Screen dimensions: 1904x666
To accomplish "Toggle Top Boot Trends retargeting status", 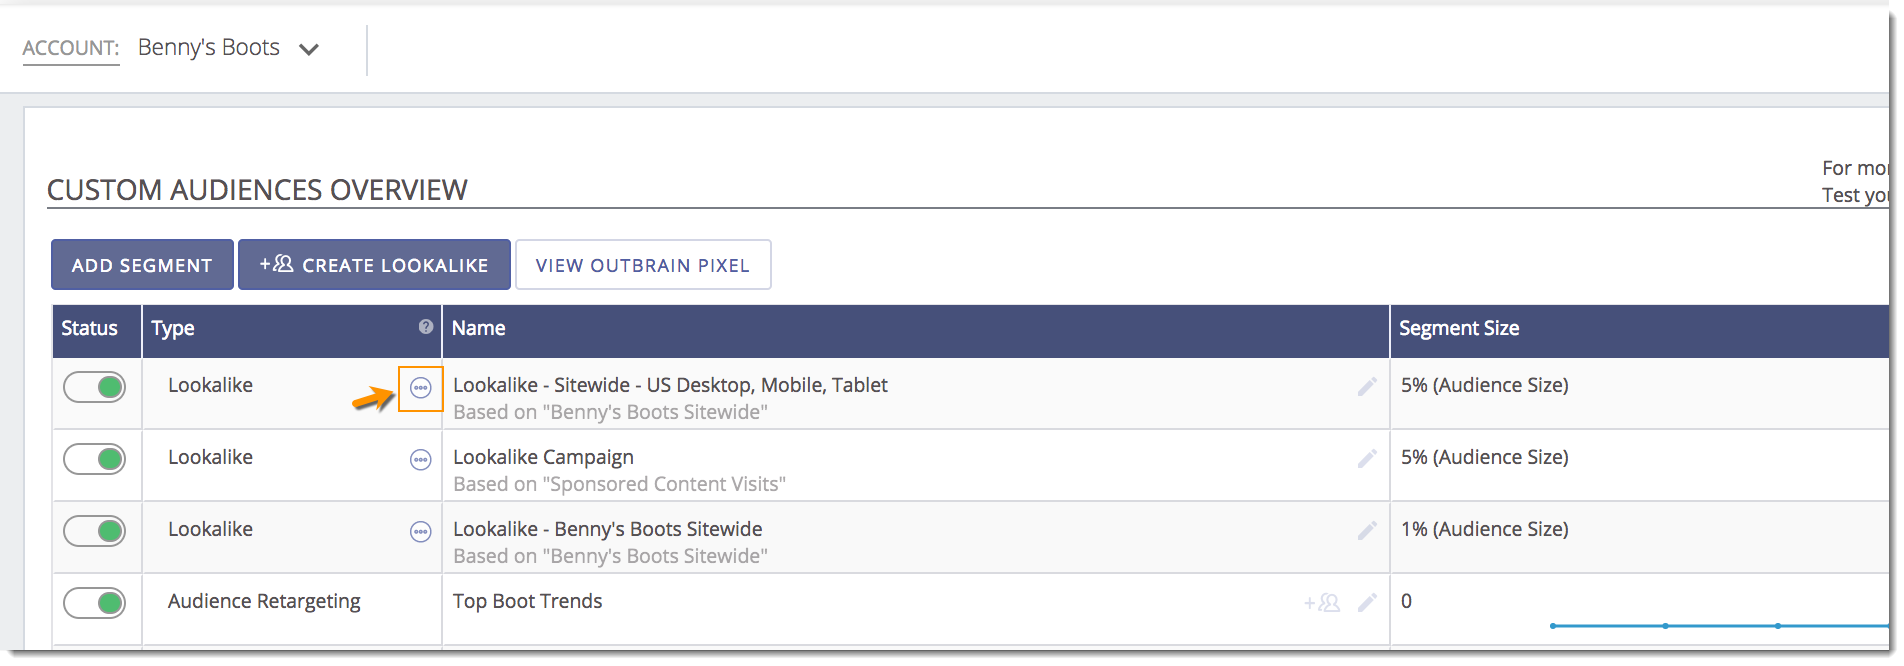I will [95, 603].
